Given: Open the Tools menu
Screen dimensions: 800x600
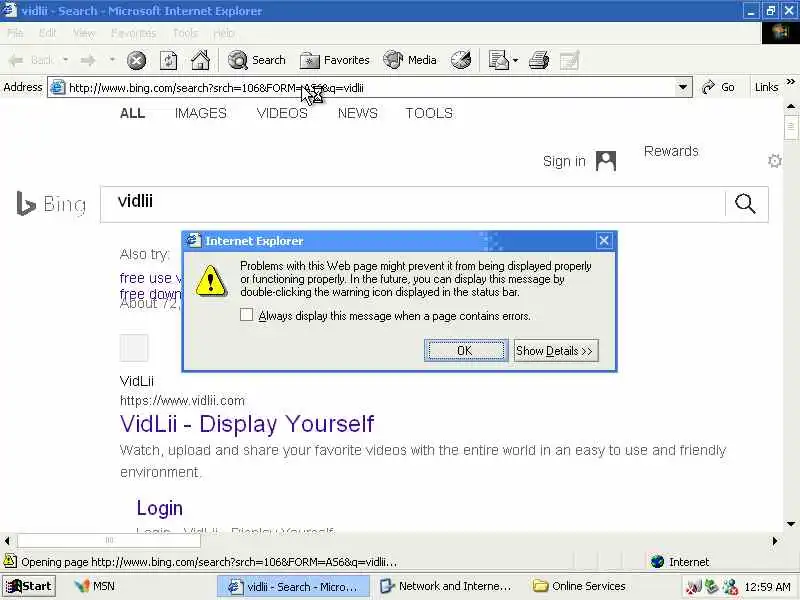Looking at the screenshot, I should tap(185, 33).
